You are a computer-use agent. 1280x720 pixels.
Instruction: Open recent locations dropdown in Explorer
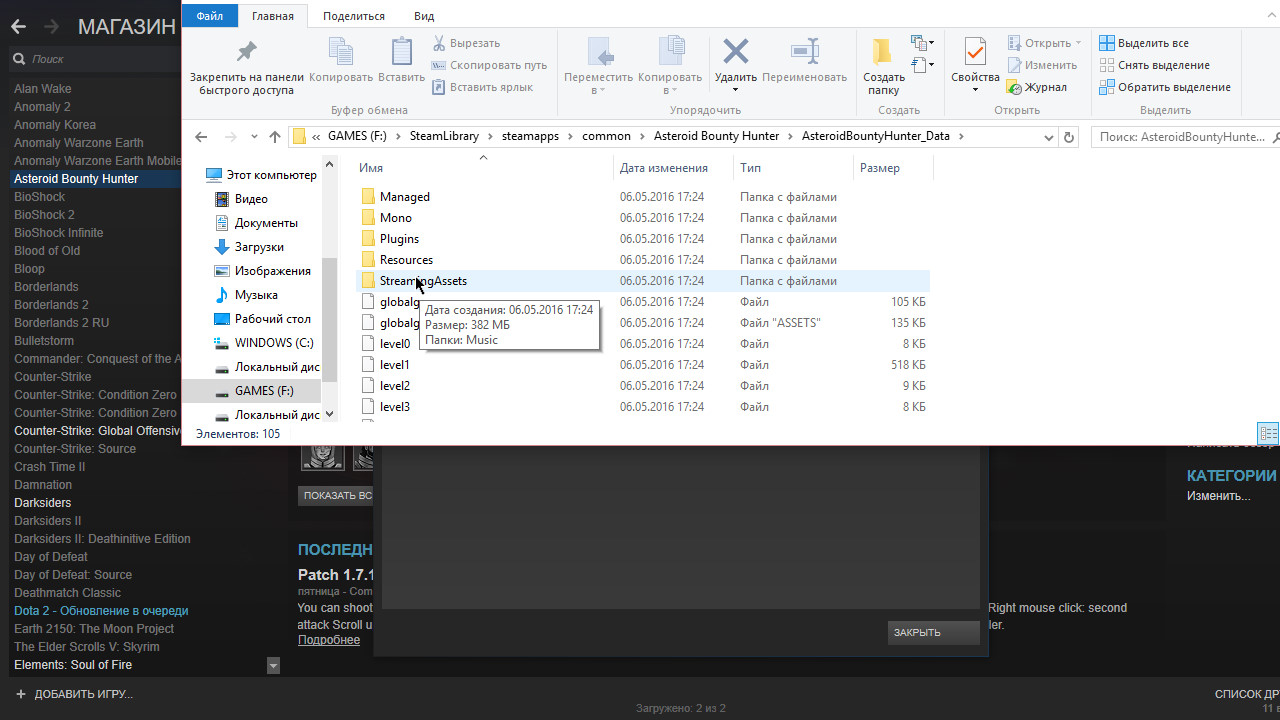pyautogui.click(x=253, y=137)
